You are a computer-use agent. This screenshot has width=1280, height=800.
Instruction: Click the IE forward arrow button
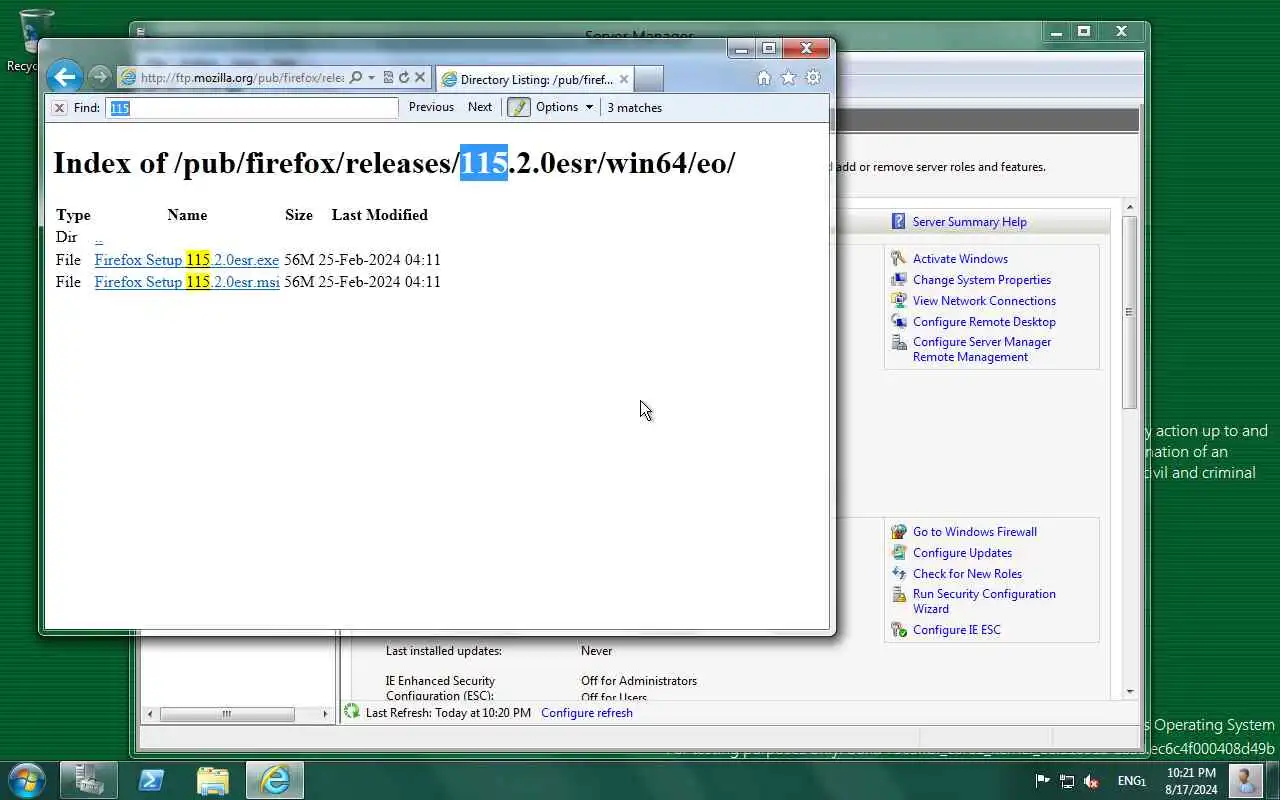coord(98,77)
